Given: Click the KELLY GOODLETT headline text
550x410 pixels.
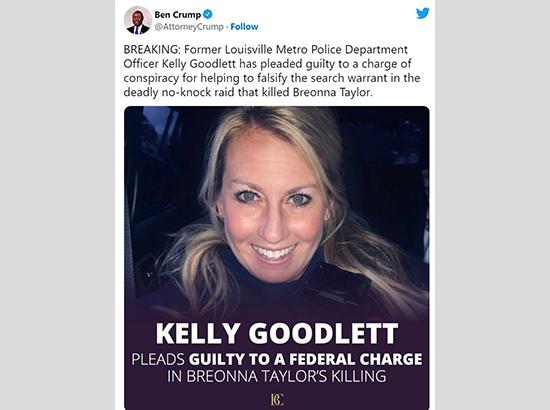Looking at the screenshot, I should (x=277, y=334).
